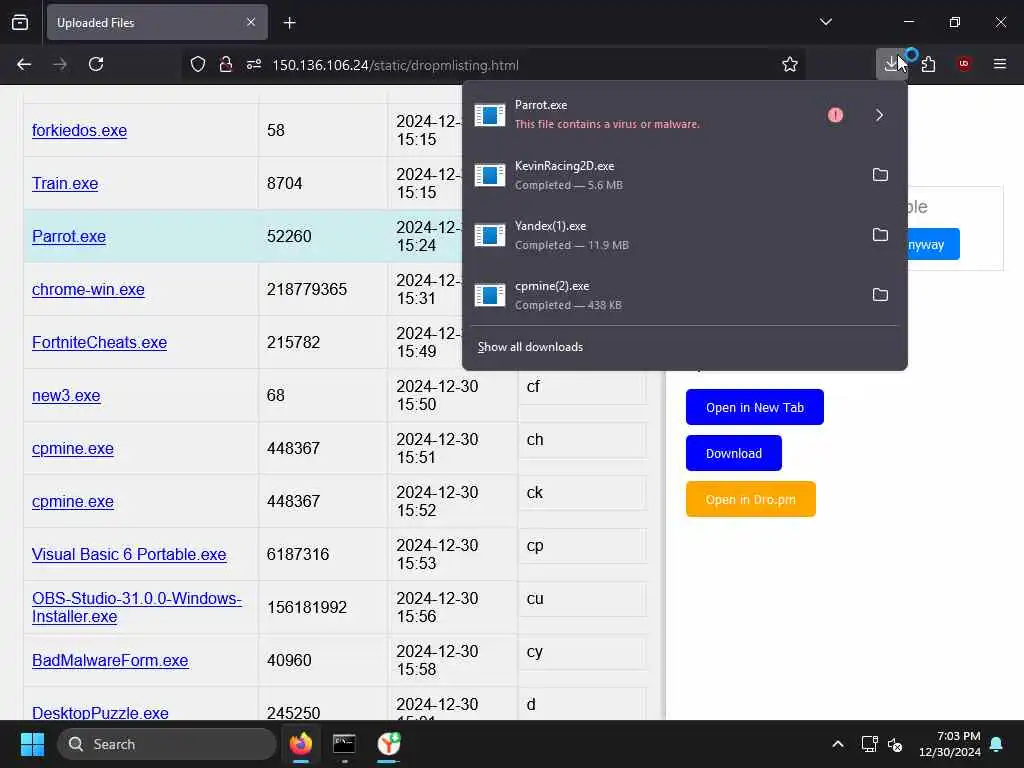Screen dimensions: 1024x768
Task: Open the tracking protection shield icon
Action: 198,64
